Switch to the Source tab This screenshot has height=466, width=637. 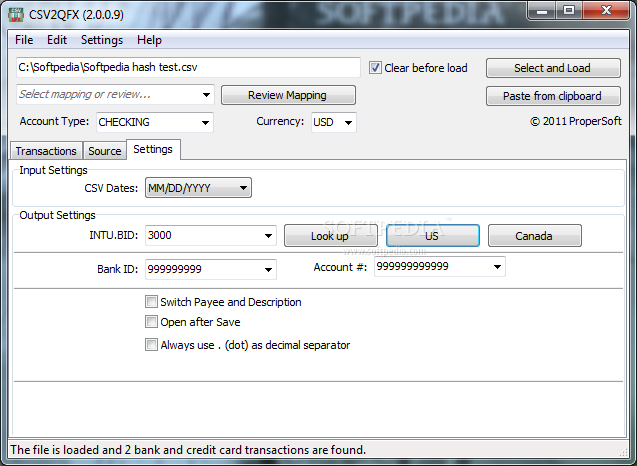[x=104, y=151]
